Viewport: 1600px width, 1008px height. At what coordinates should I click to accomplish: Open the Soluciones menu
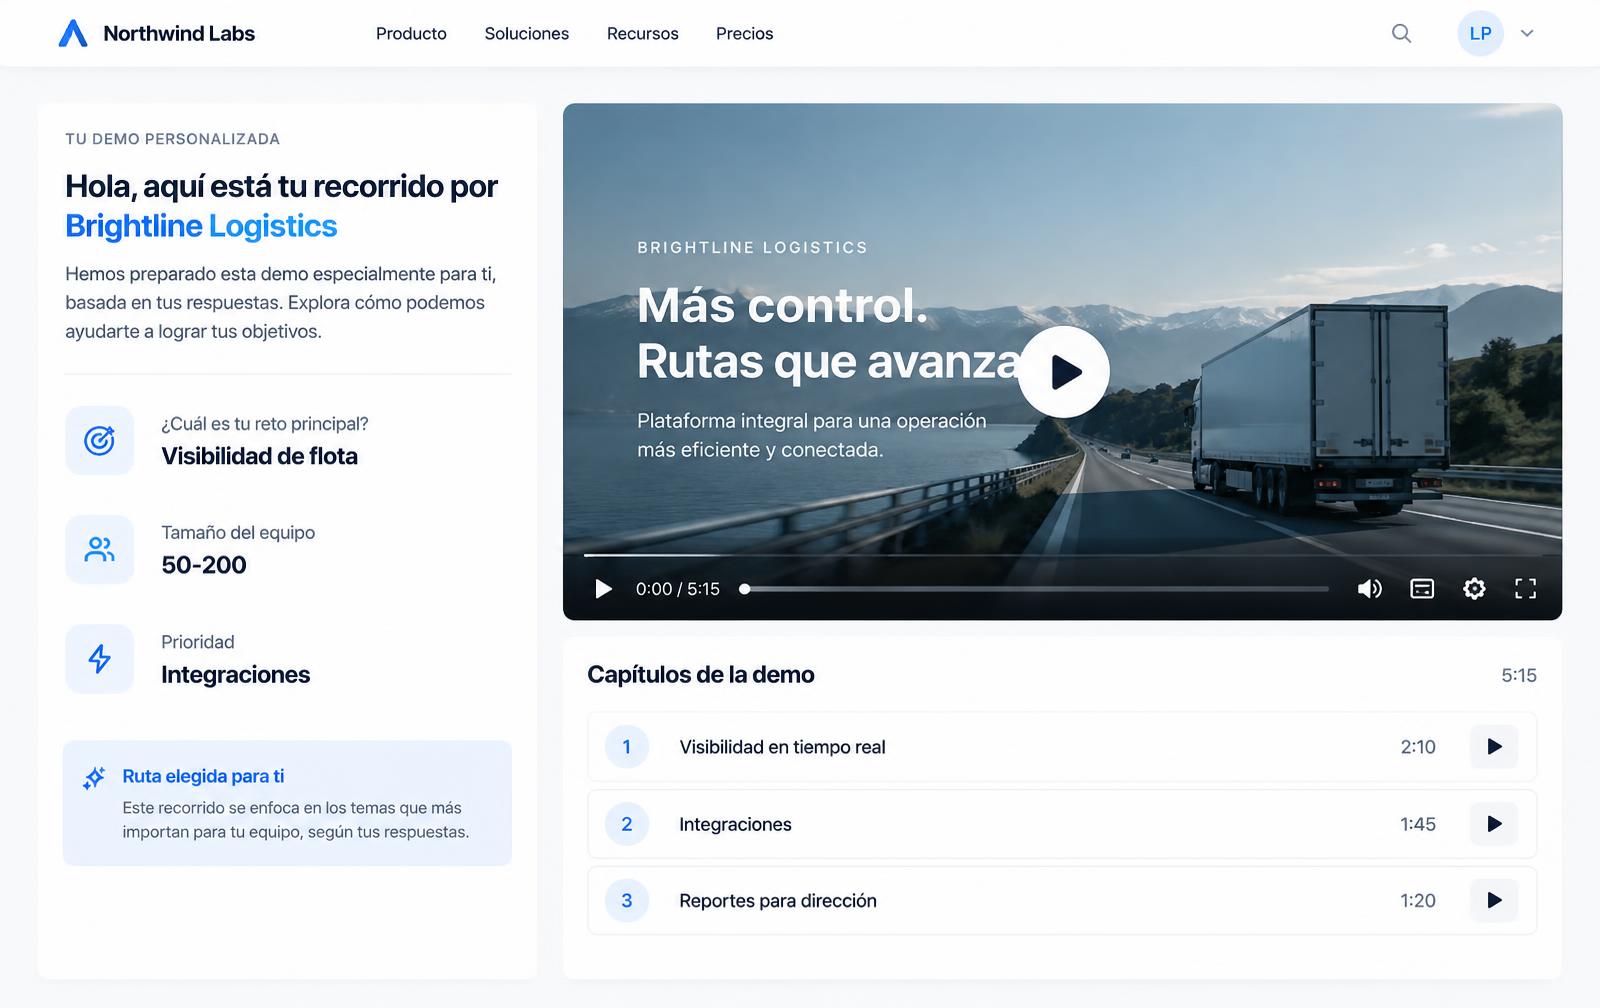[x=527, y=34]
